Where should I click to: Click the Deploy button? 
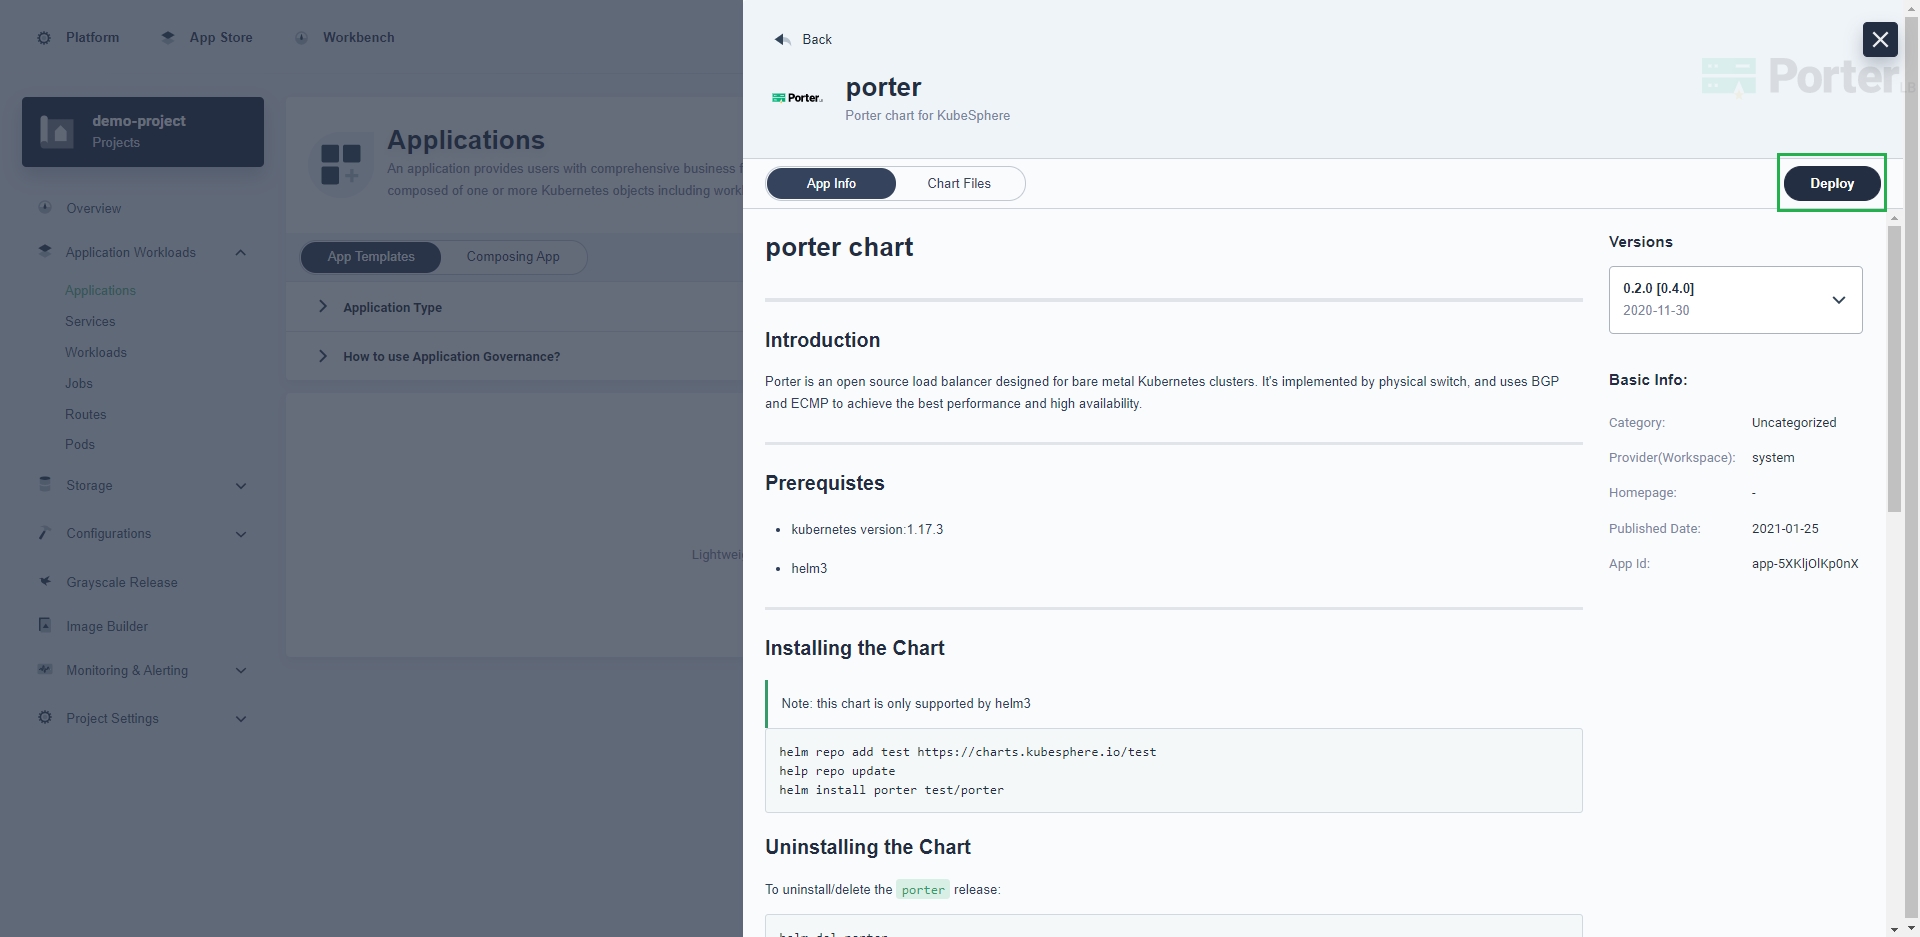point(1832,184)
